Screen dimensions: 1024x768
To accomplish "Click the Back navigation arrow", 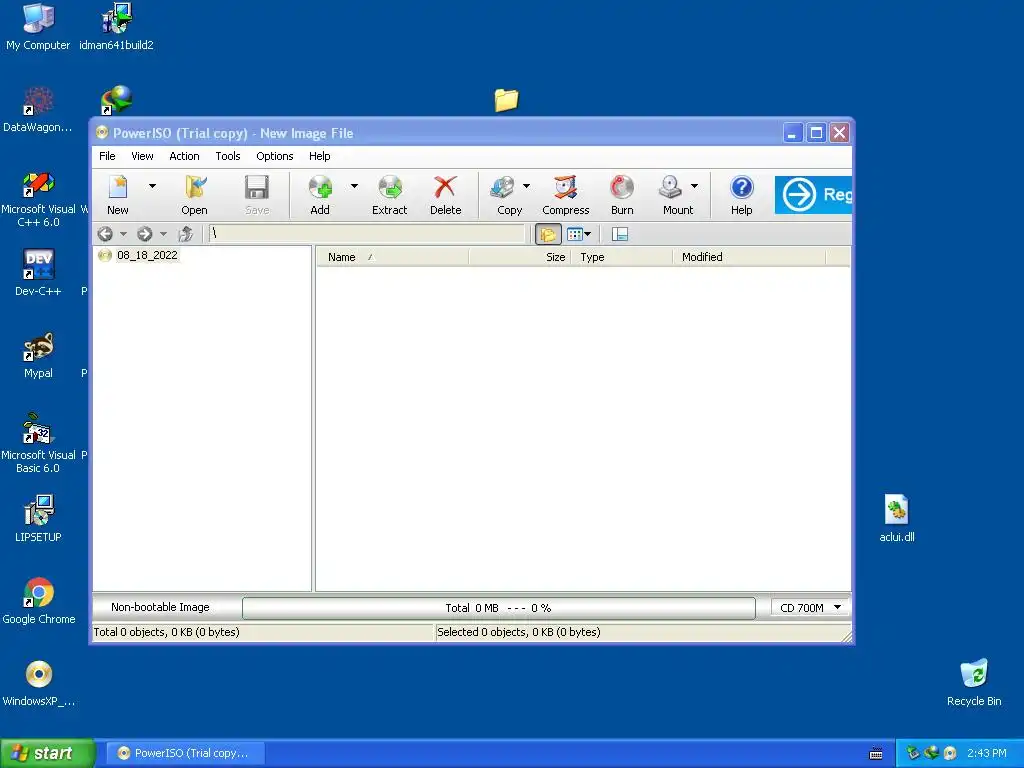I will [x=105, y=234].
